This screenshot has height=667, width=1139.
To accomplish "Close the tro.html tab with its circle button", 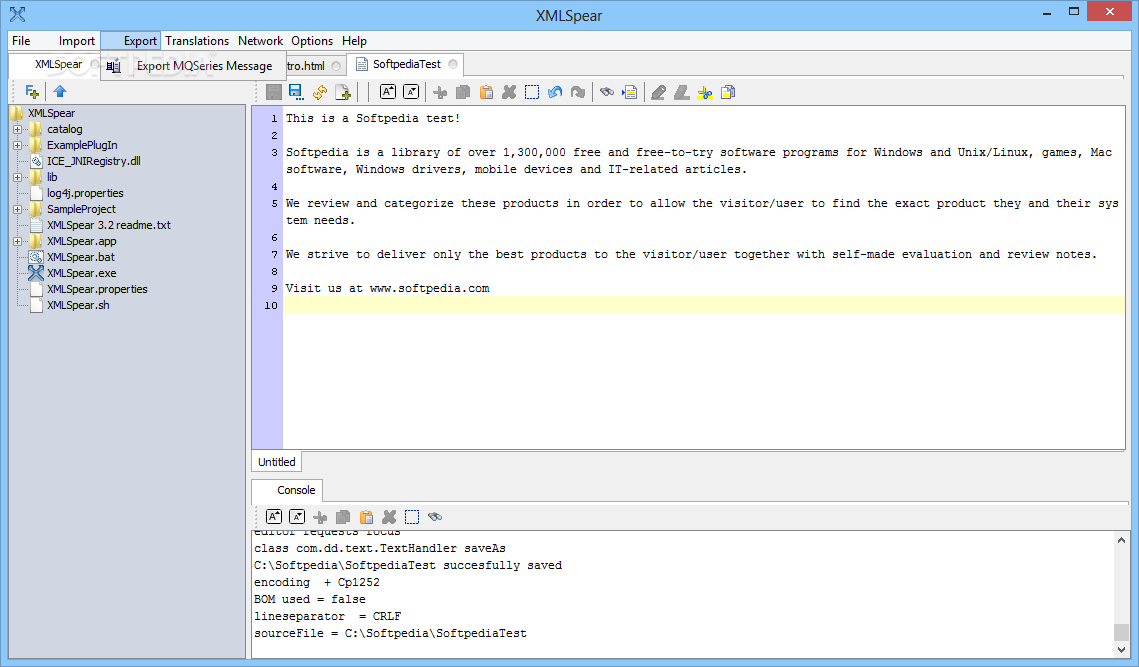I will pyautogui.click(x=336, y=66).
